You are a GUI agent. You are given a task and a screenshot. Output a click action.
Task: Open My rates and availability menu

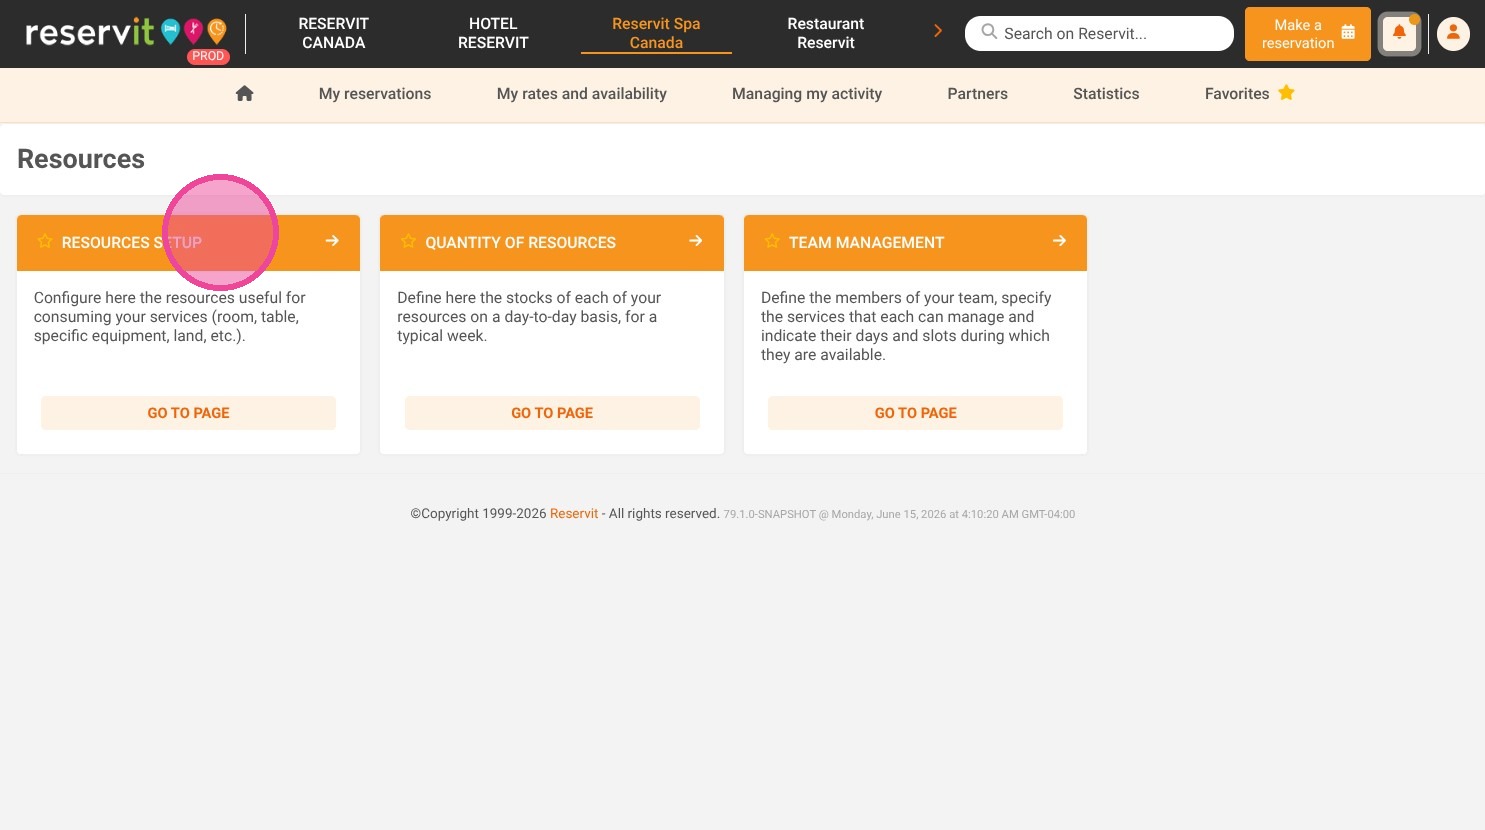(582, 93)
